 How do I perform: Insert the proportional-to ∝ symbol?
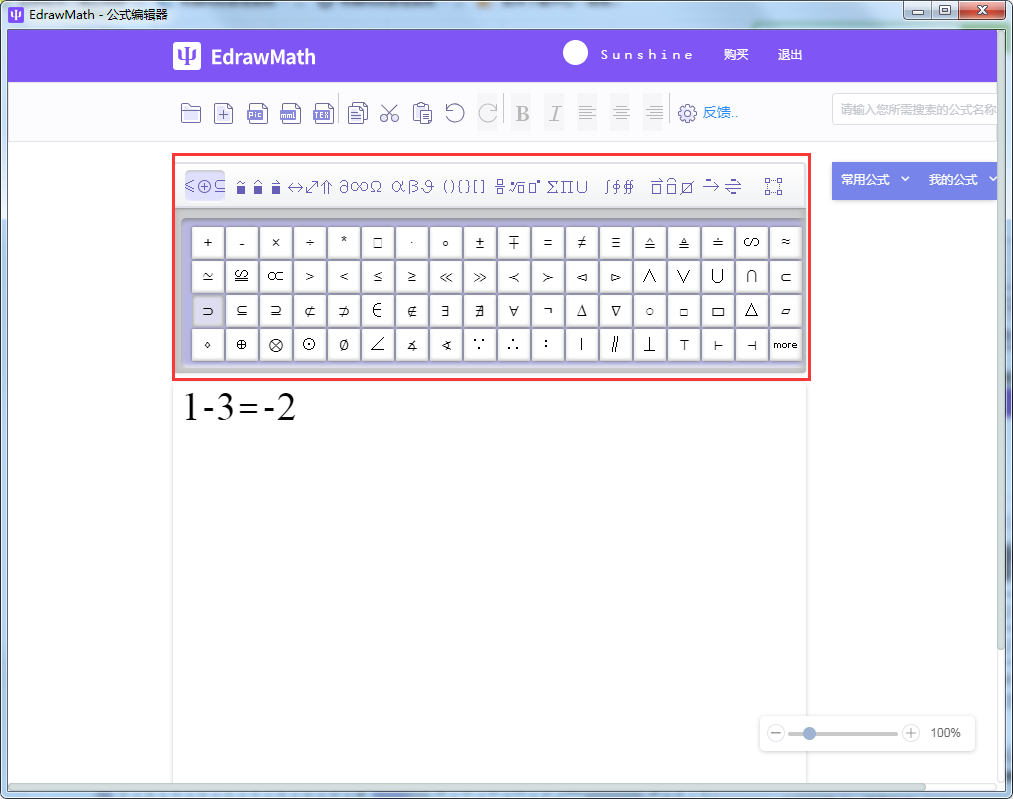pyautogui.click(x=276, y=276)
